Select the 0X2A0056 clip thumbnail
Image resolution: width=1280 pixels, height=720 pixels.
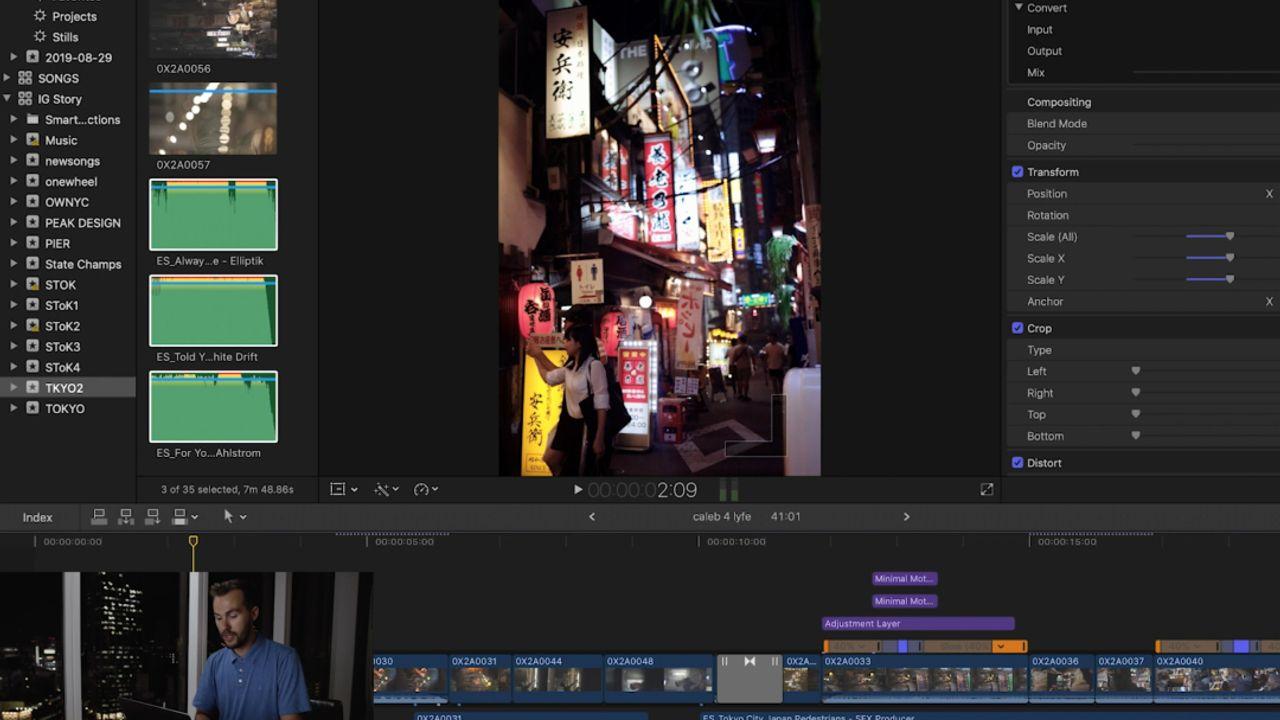tap(213, 30)
